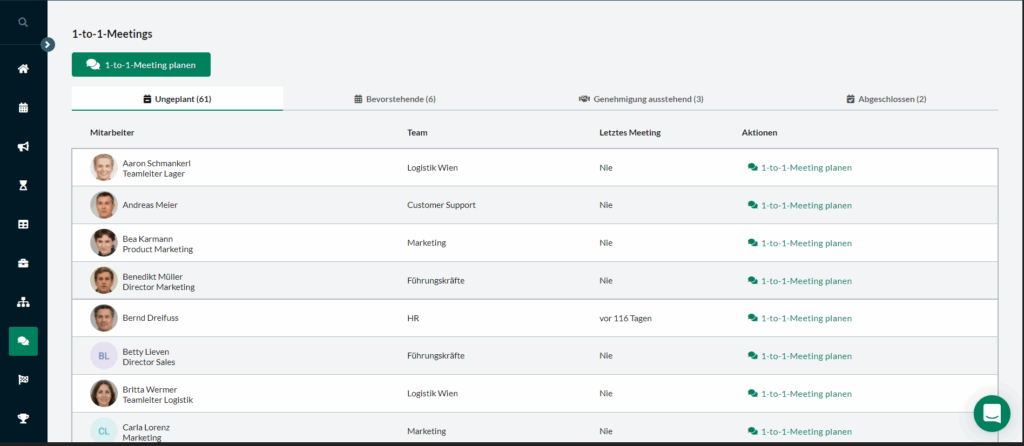Screen dimensions: 1024x446
Task: Select the name Aaron Schmankerl
Action: click(x=157, y=163)
